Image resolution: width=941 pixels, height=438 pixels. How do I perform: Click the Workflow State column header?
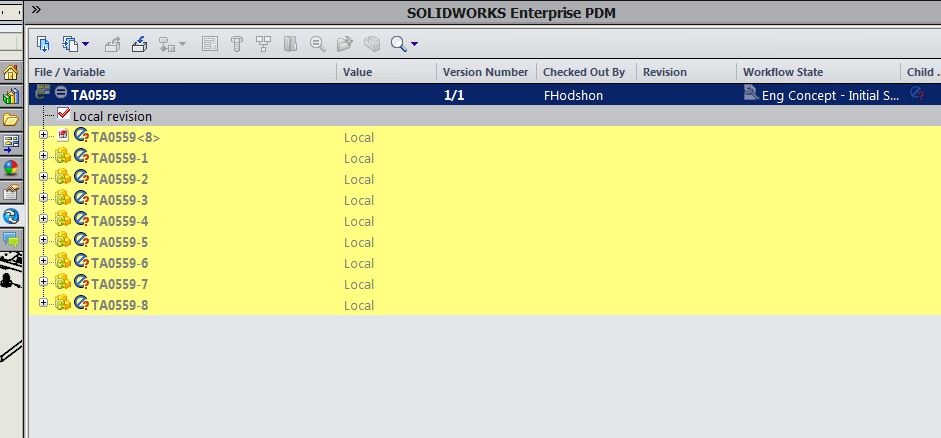pos(819,72)
